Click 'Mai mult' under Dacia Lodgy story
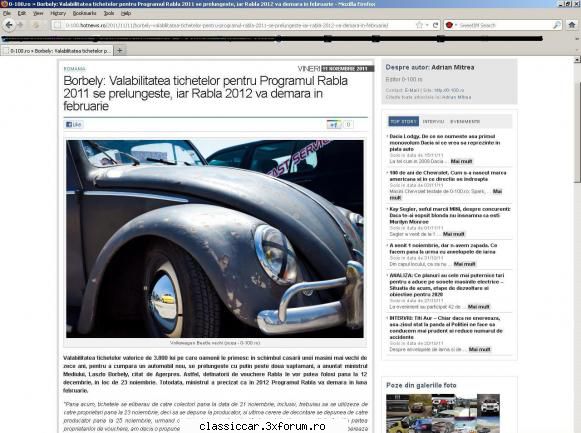581x433 pixels. click(461, 161)
